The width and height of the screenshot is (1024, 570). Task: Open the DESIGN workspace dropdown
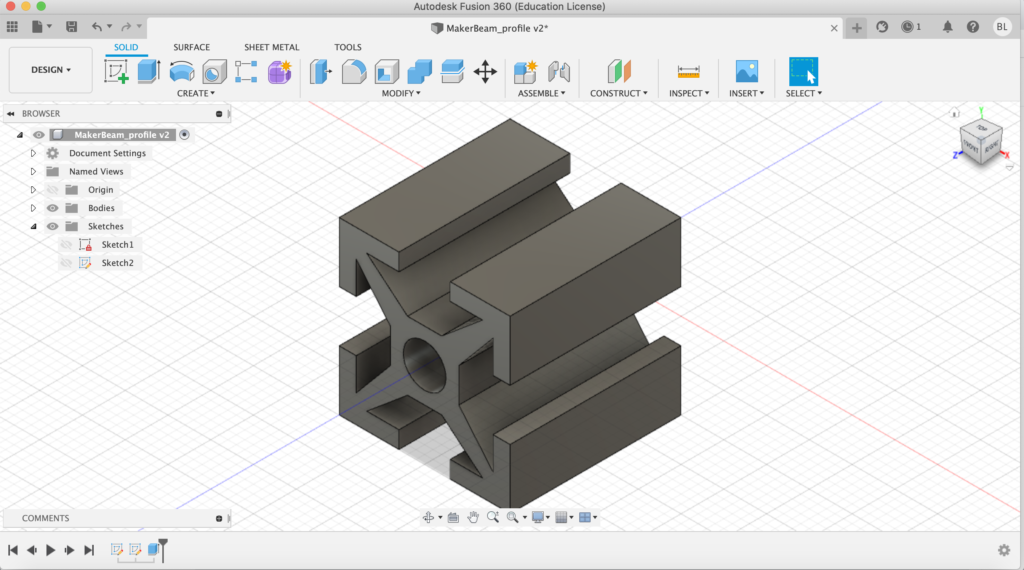(x=51, y=70)
